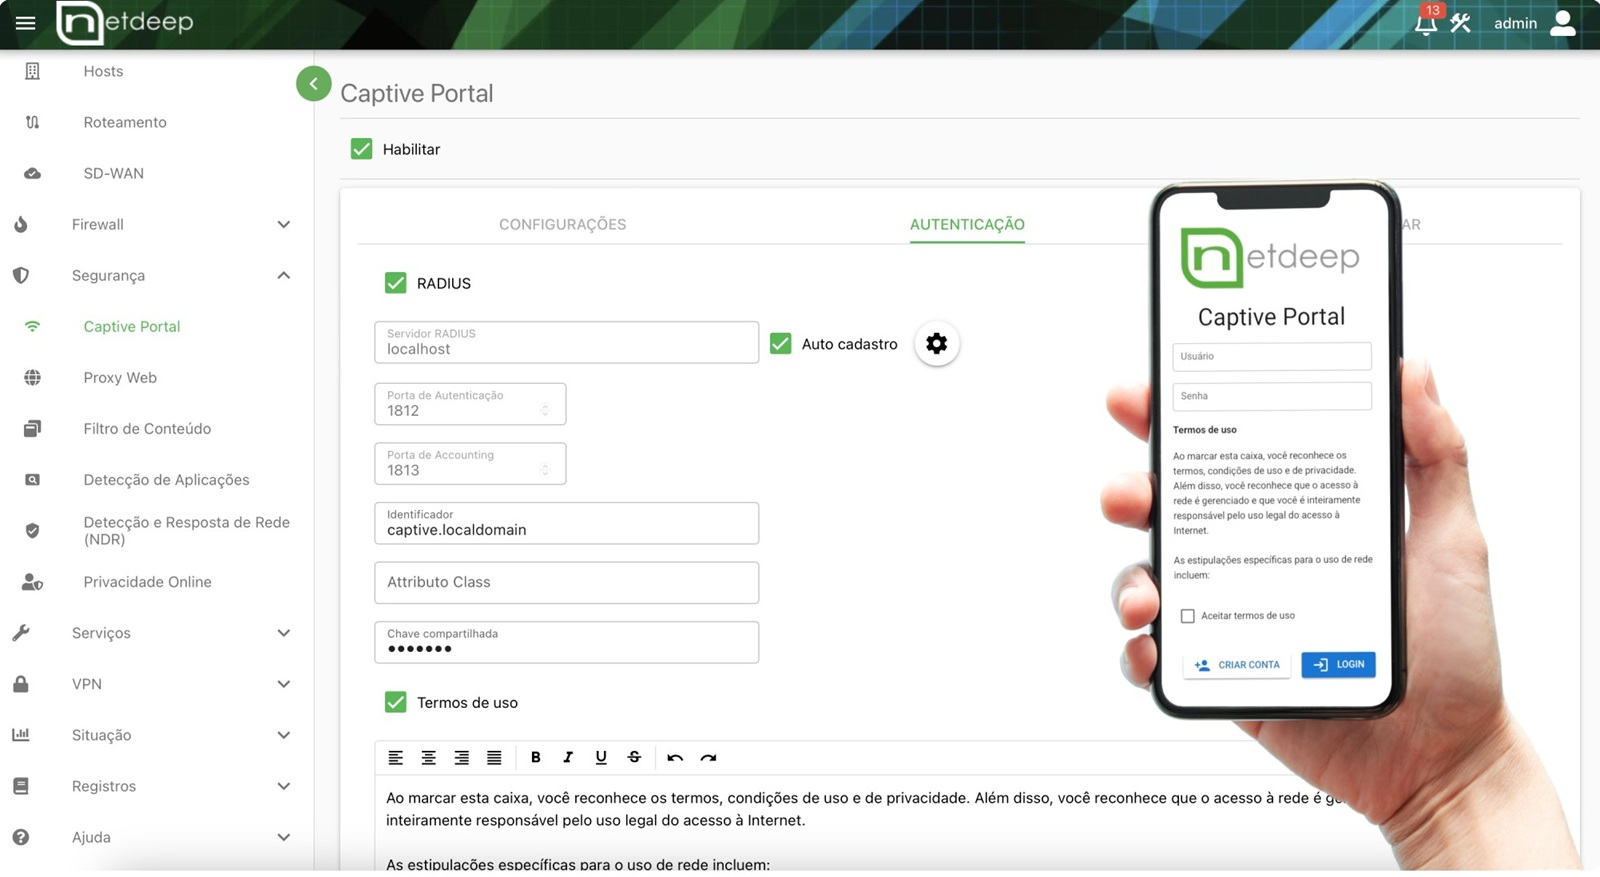This screenshot has width=1600, height=877.
Task: Click the Identificador input field
Action: click(567, 523)
